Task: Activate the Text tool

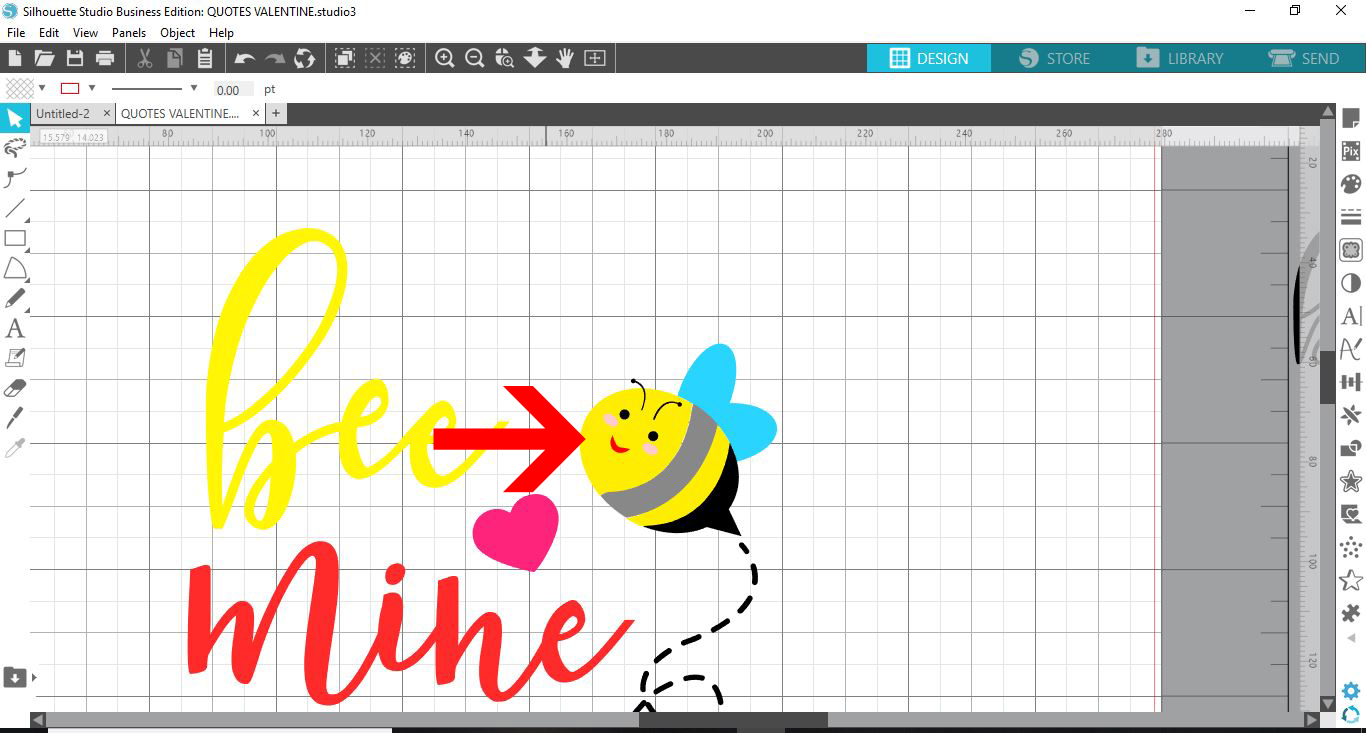Action: coord(14,328)
